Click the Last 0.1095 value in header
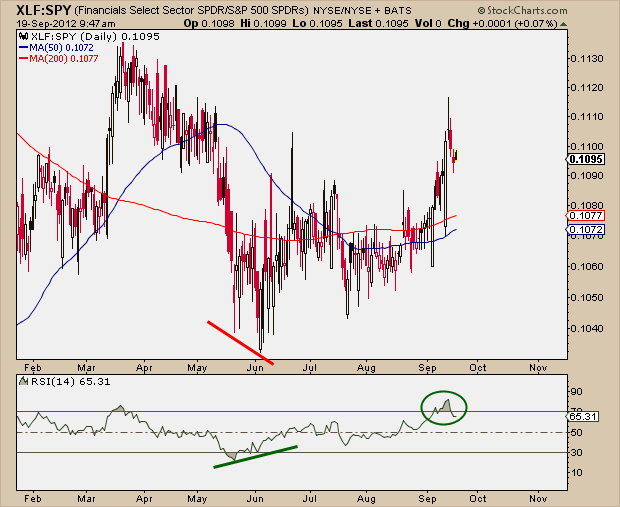The width and height of the screenshot is (620, 507). [x=378, y=23]
